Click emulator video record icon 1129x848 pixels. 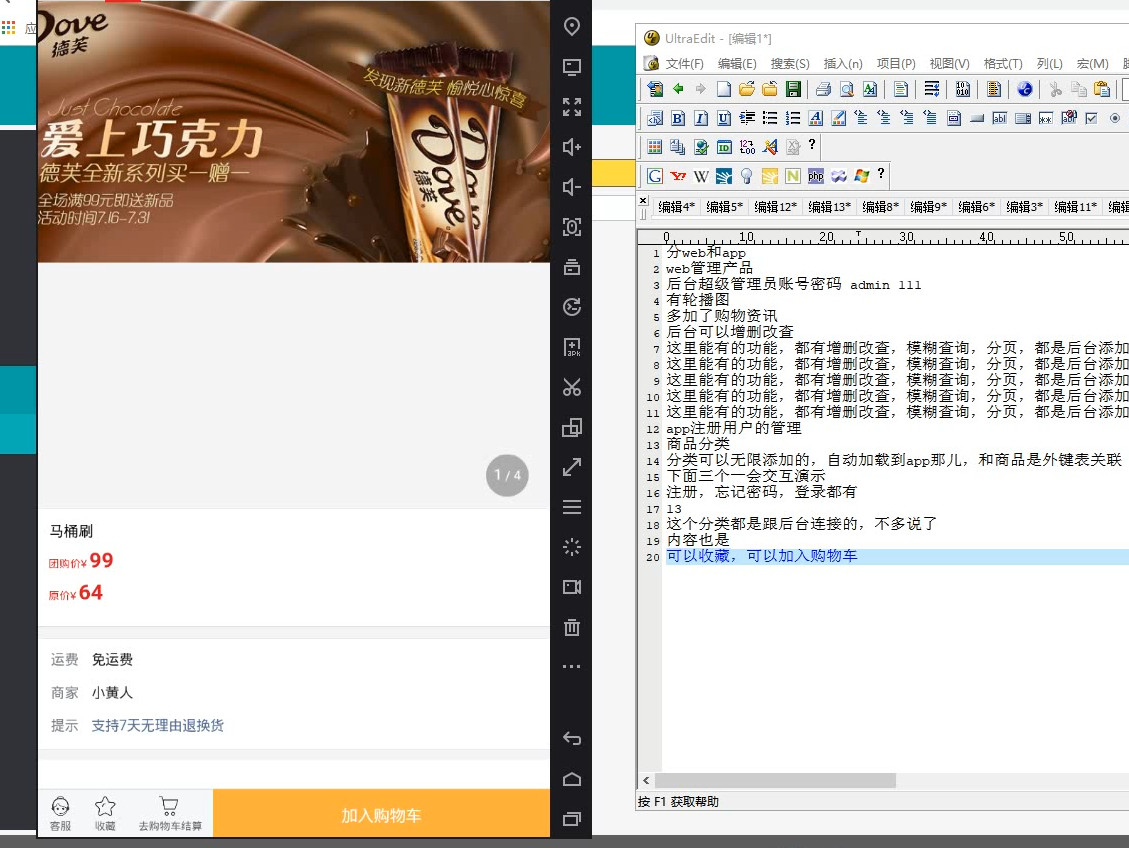[x=572, y=587]
